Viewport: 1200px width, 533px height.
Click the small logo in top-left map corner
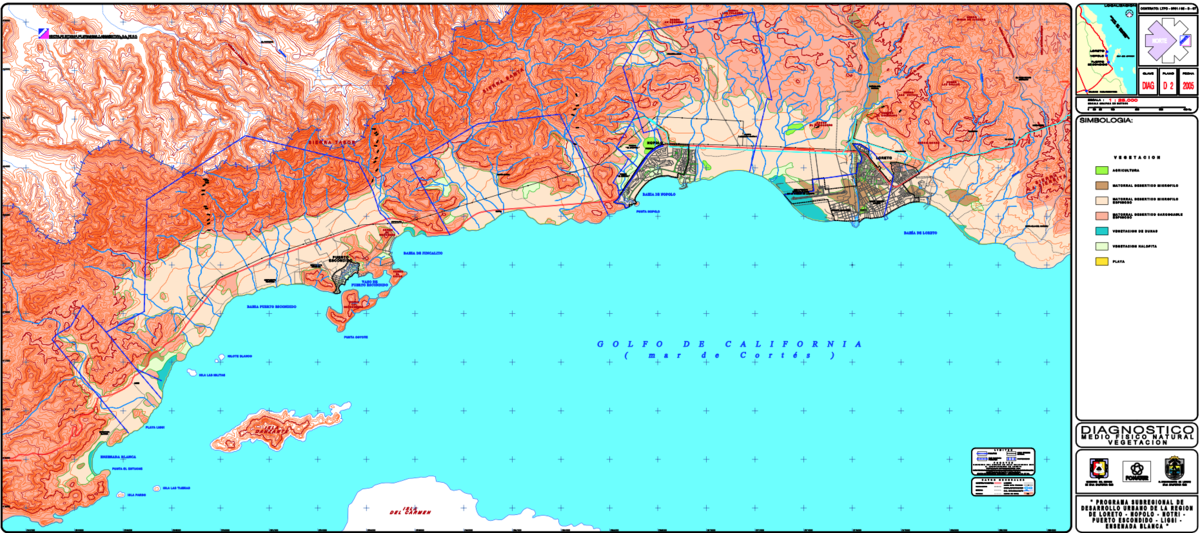42,32
